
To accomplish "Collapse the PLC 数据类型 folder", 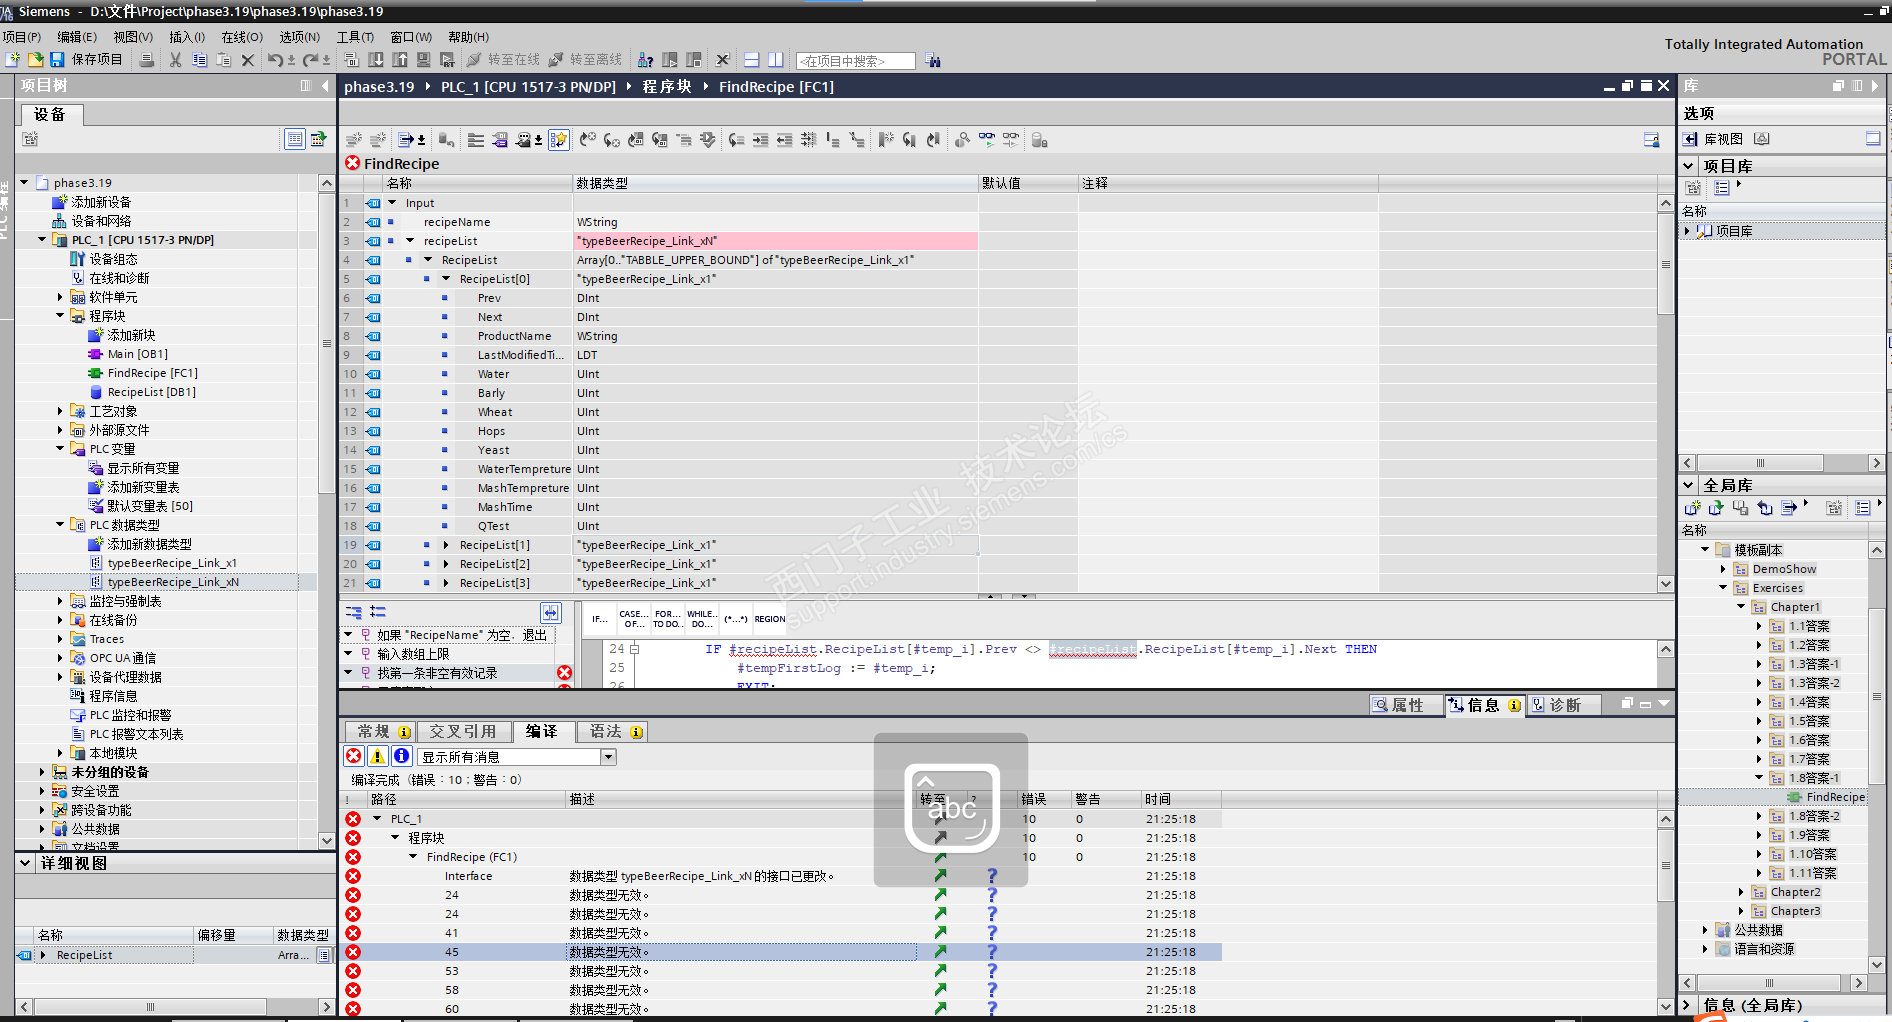I will coord(60,525).
